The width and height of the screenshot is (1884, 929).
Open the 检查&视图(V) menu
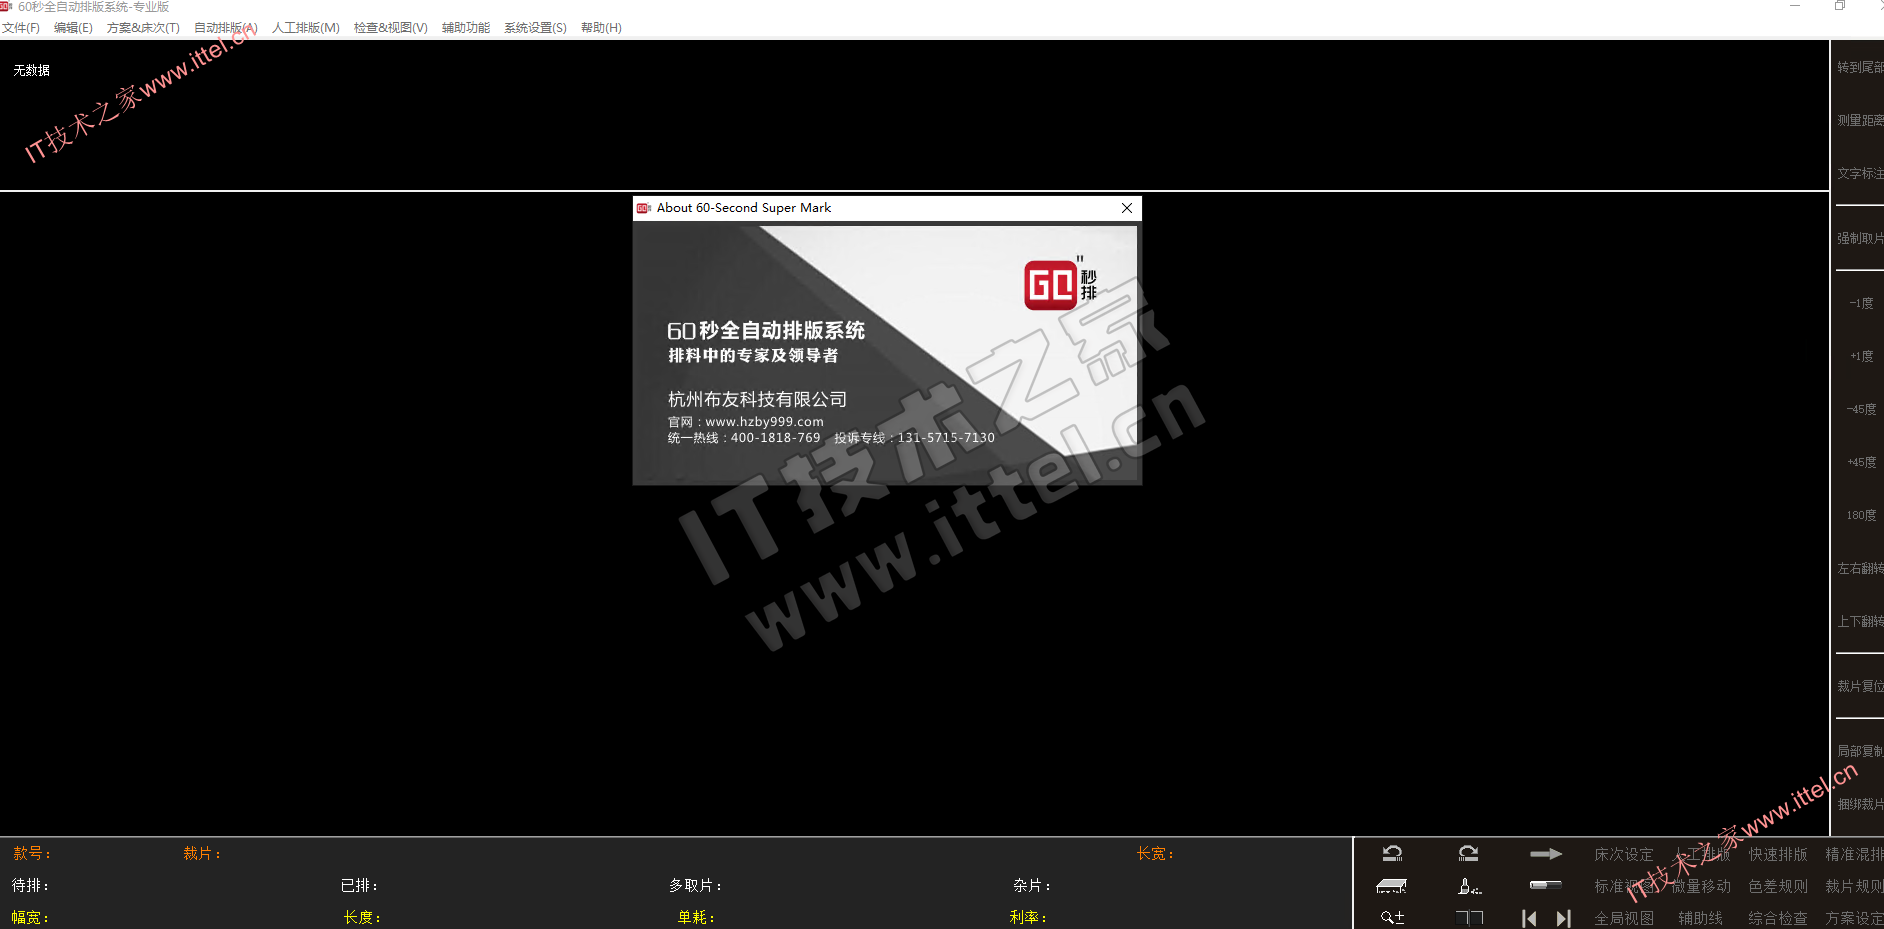click(391, 28)
